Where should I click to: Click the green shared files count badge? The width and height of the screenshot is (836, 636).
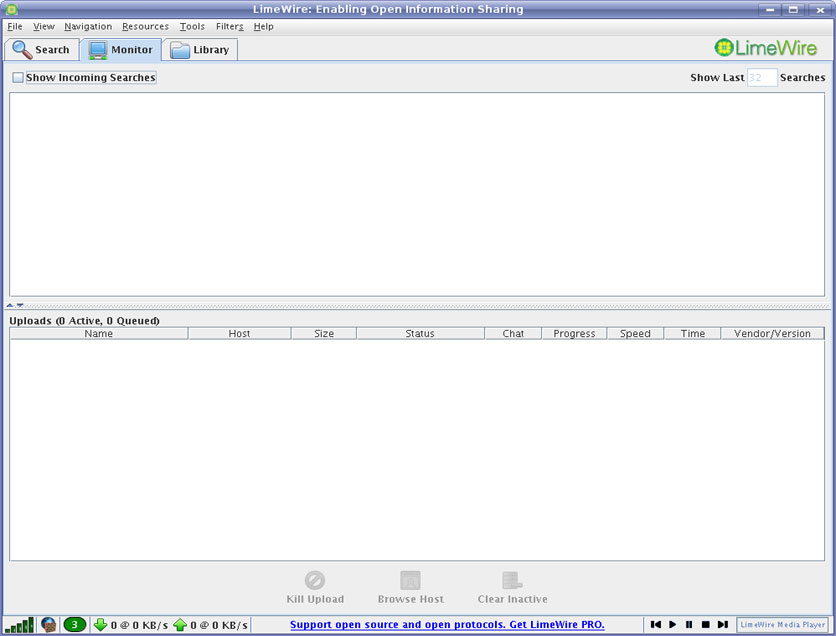click(x=75, y=624)
